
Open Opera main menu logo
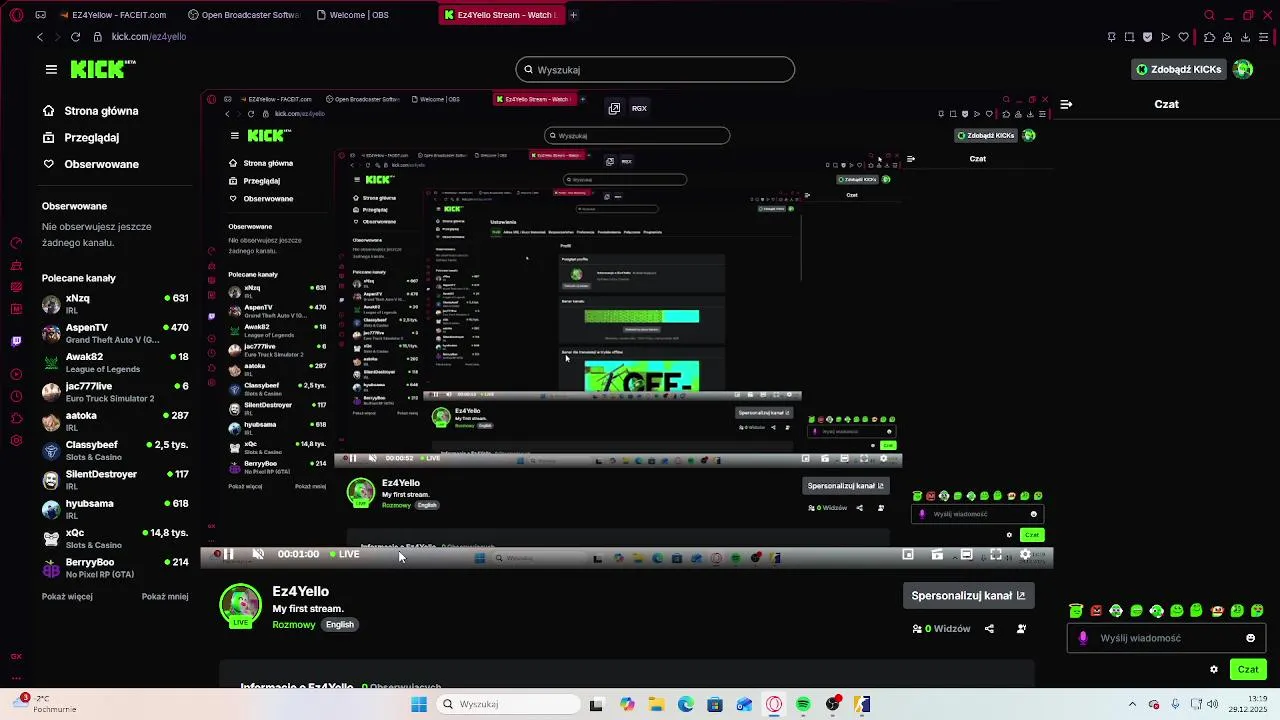point(16,15)
